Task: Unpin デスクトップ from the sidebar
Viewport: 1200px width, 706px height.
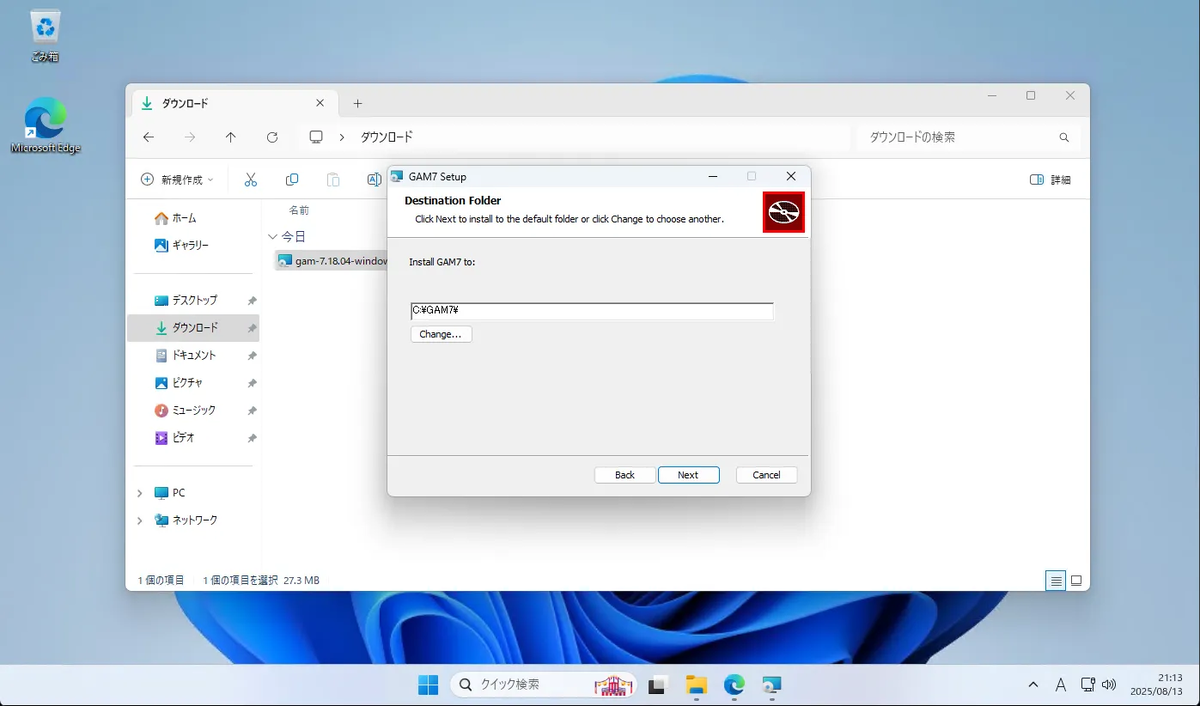Action: [x=251, y=299]
